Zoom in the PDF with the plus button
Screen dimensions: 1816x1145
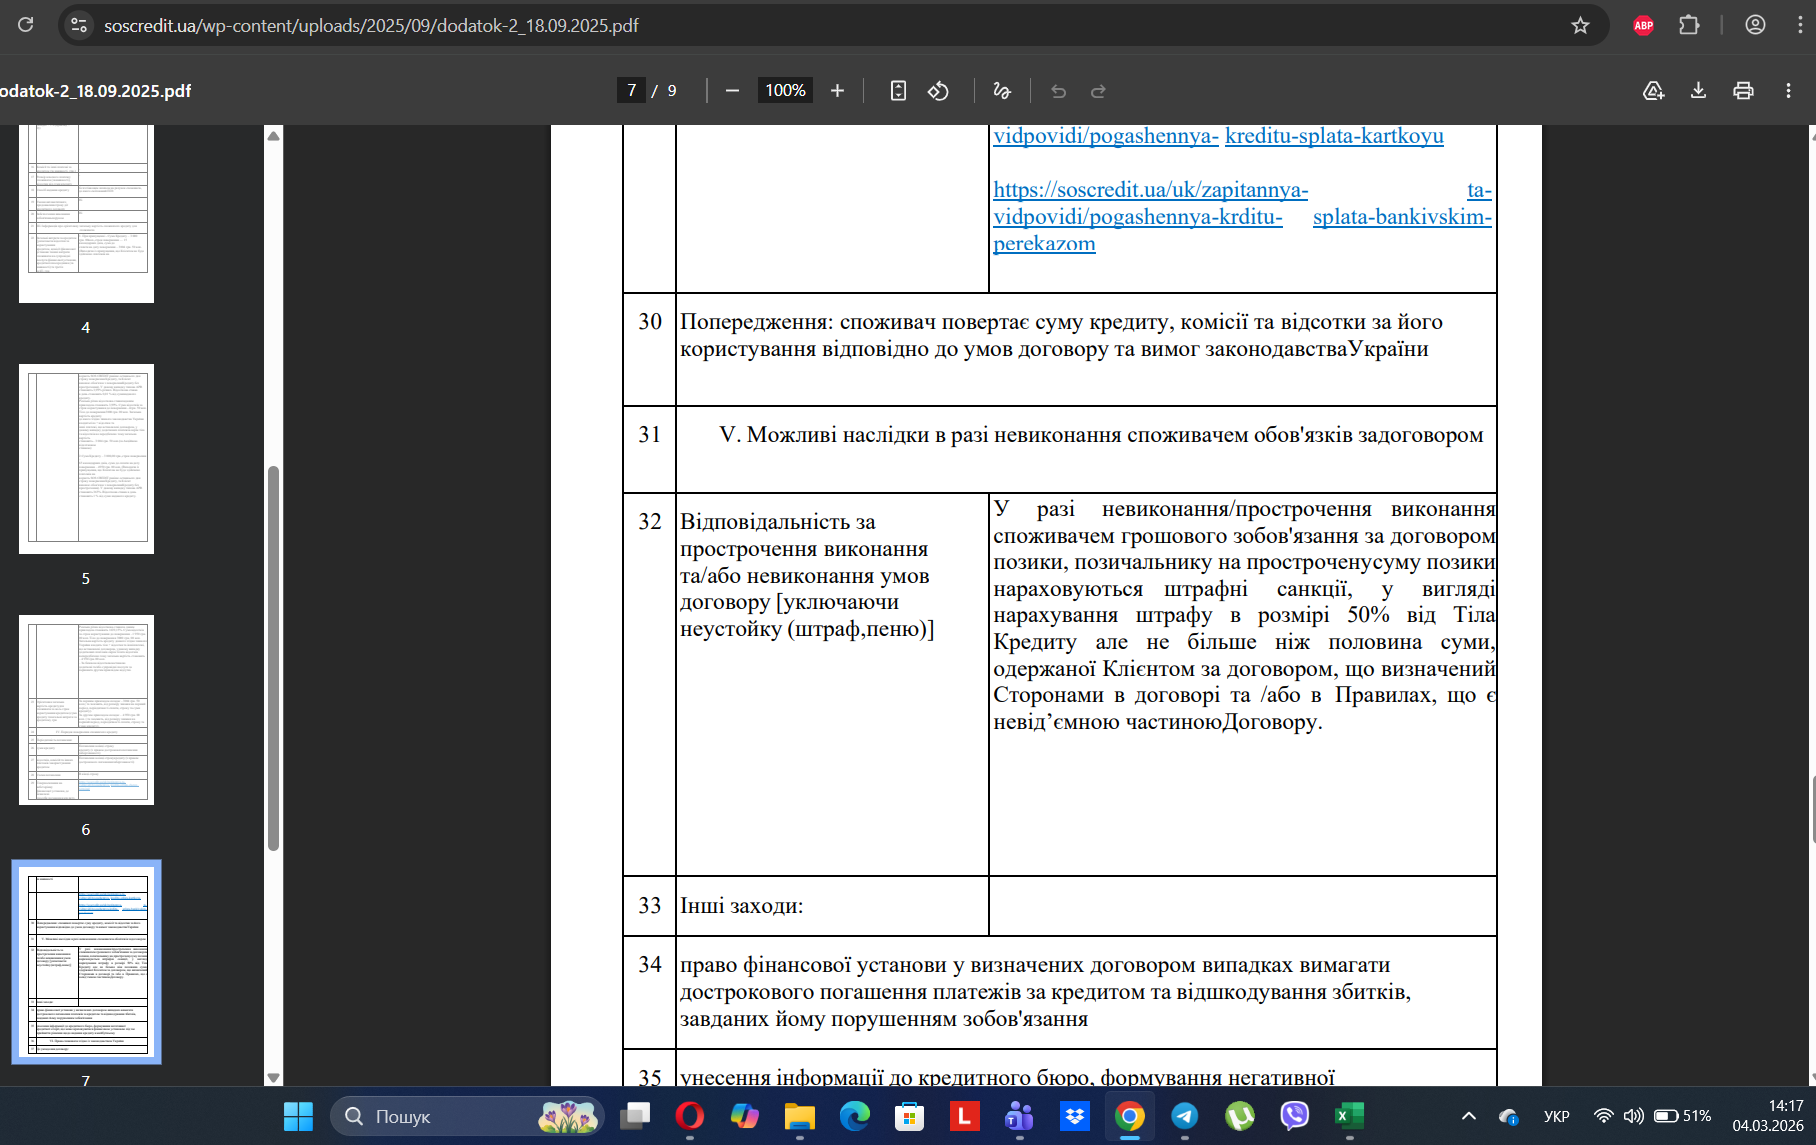[837, 91]
